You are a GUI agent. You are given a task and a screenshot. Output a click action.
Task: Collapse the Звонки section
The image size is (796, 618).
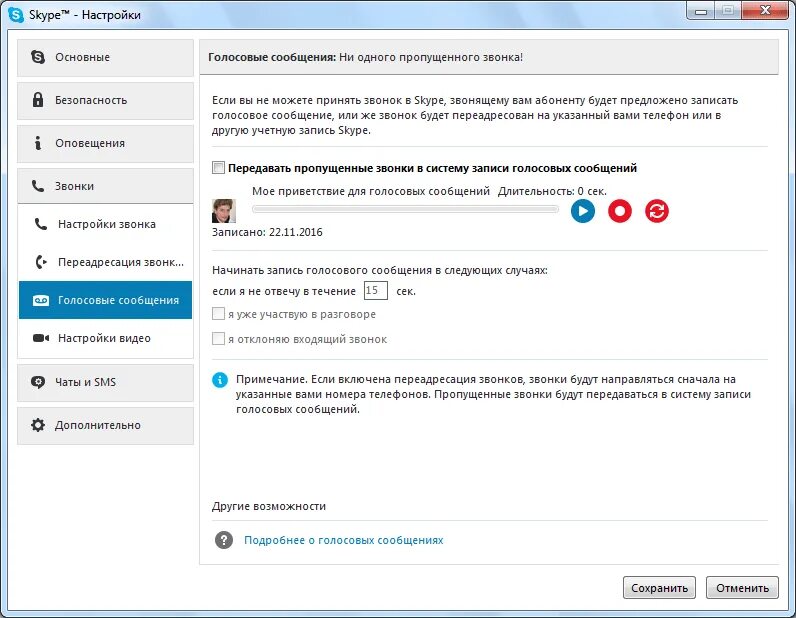point(106,186)
